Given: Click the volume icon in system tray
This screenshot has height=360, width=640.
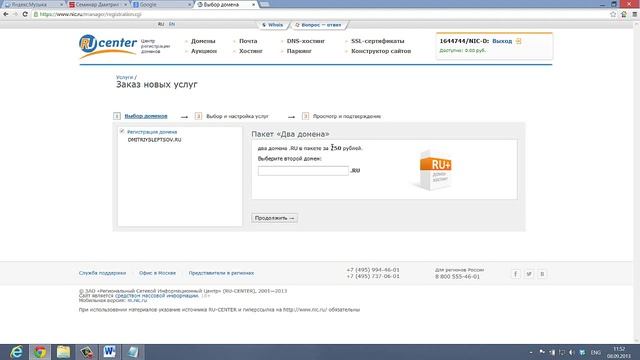Looking at the screenshot, I should tap(572, 352).
